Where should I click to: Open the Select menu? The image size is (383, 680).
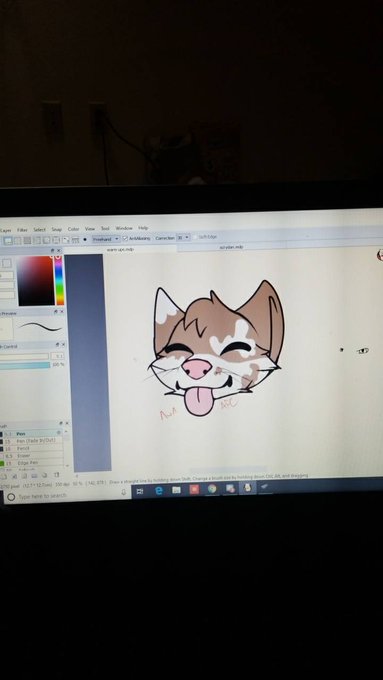point(39,229)
